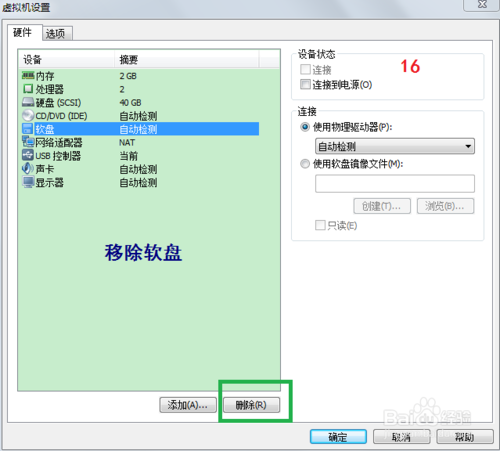
Task: Click the 设备 column header
Action: pos(66,60)
